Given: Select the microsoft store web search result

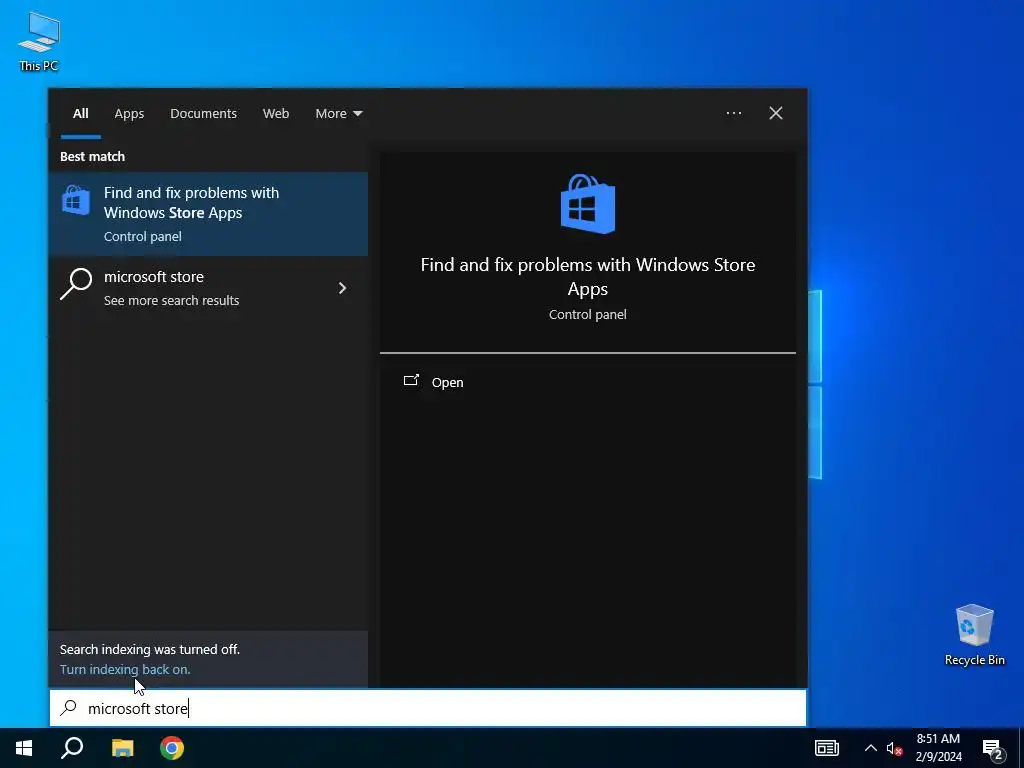Looking at the screenshot, I should (x=208, y=288).
